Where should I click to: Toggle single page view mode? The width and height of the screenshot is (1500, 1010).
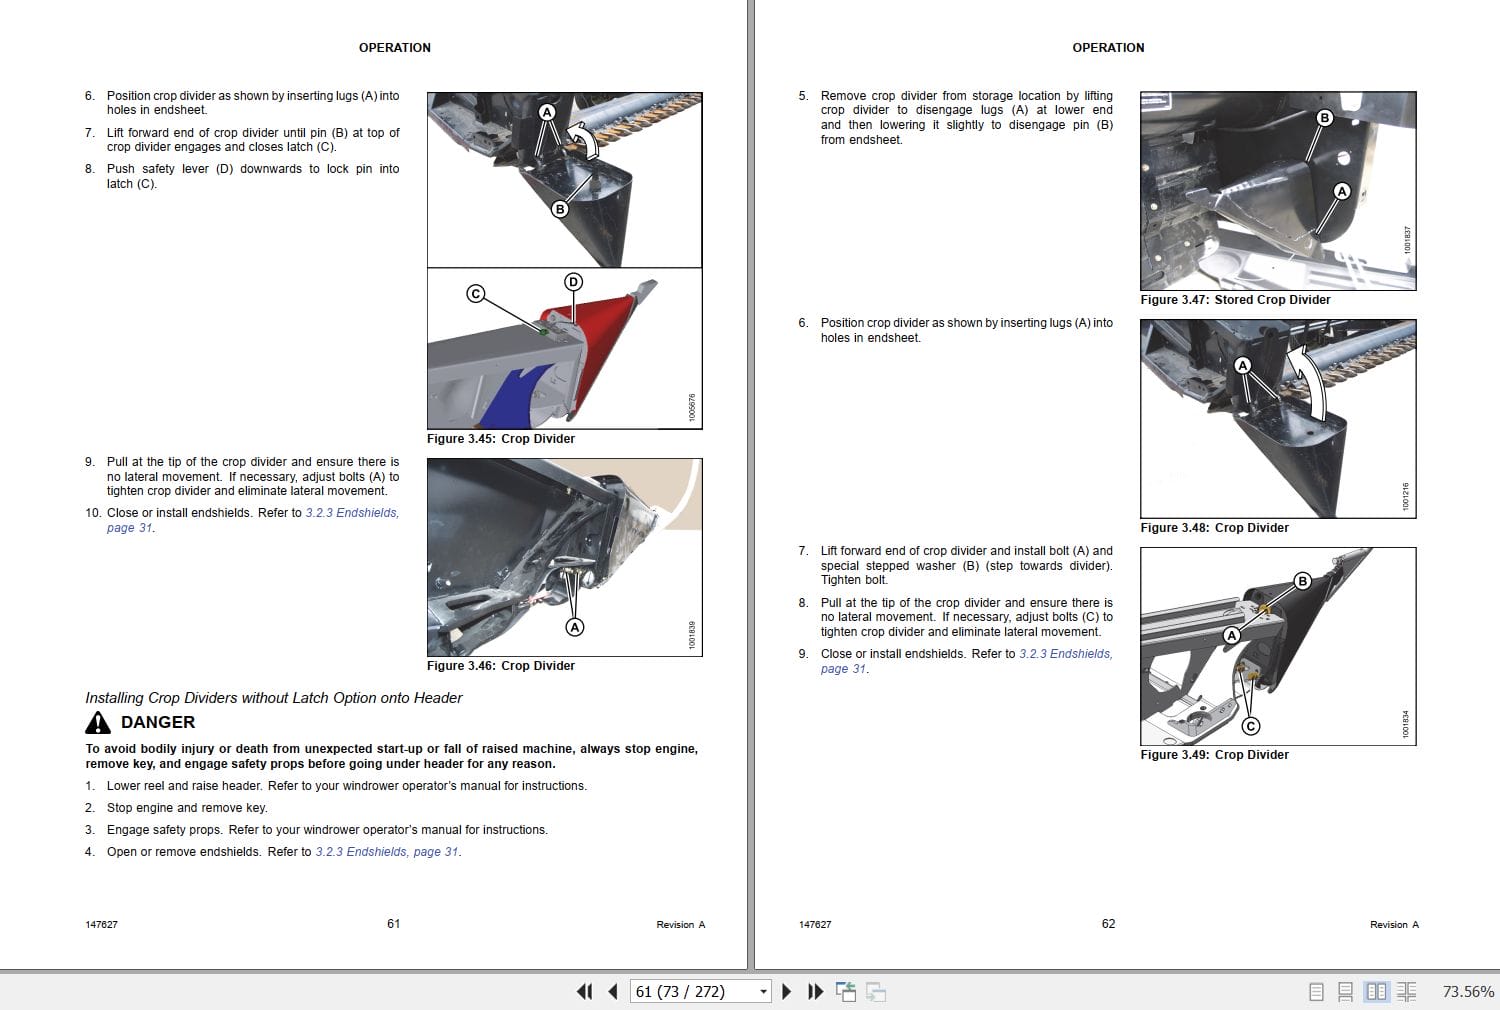[x=1315, y=991]
